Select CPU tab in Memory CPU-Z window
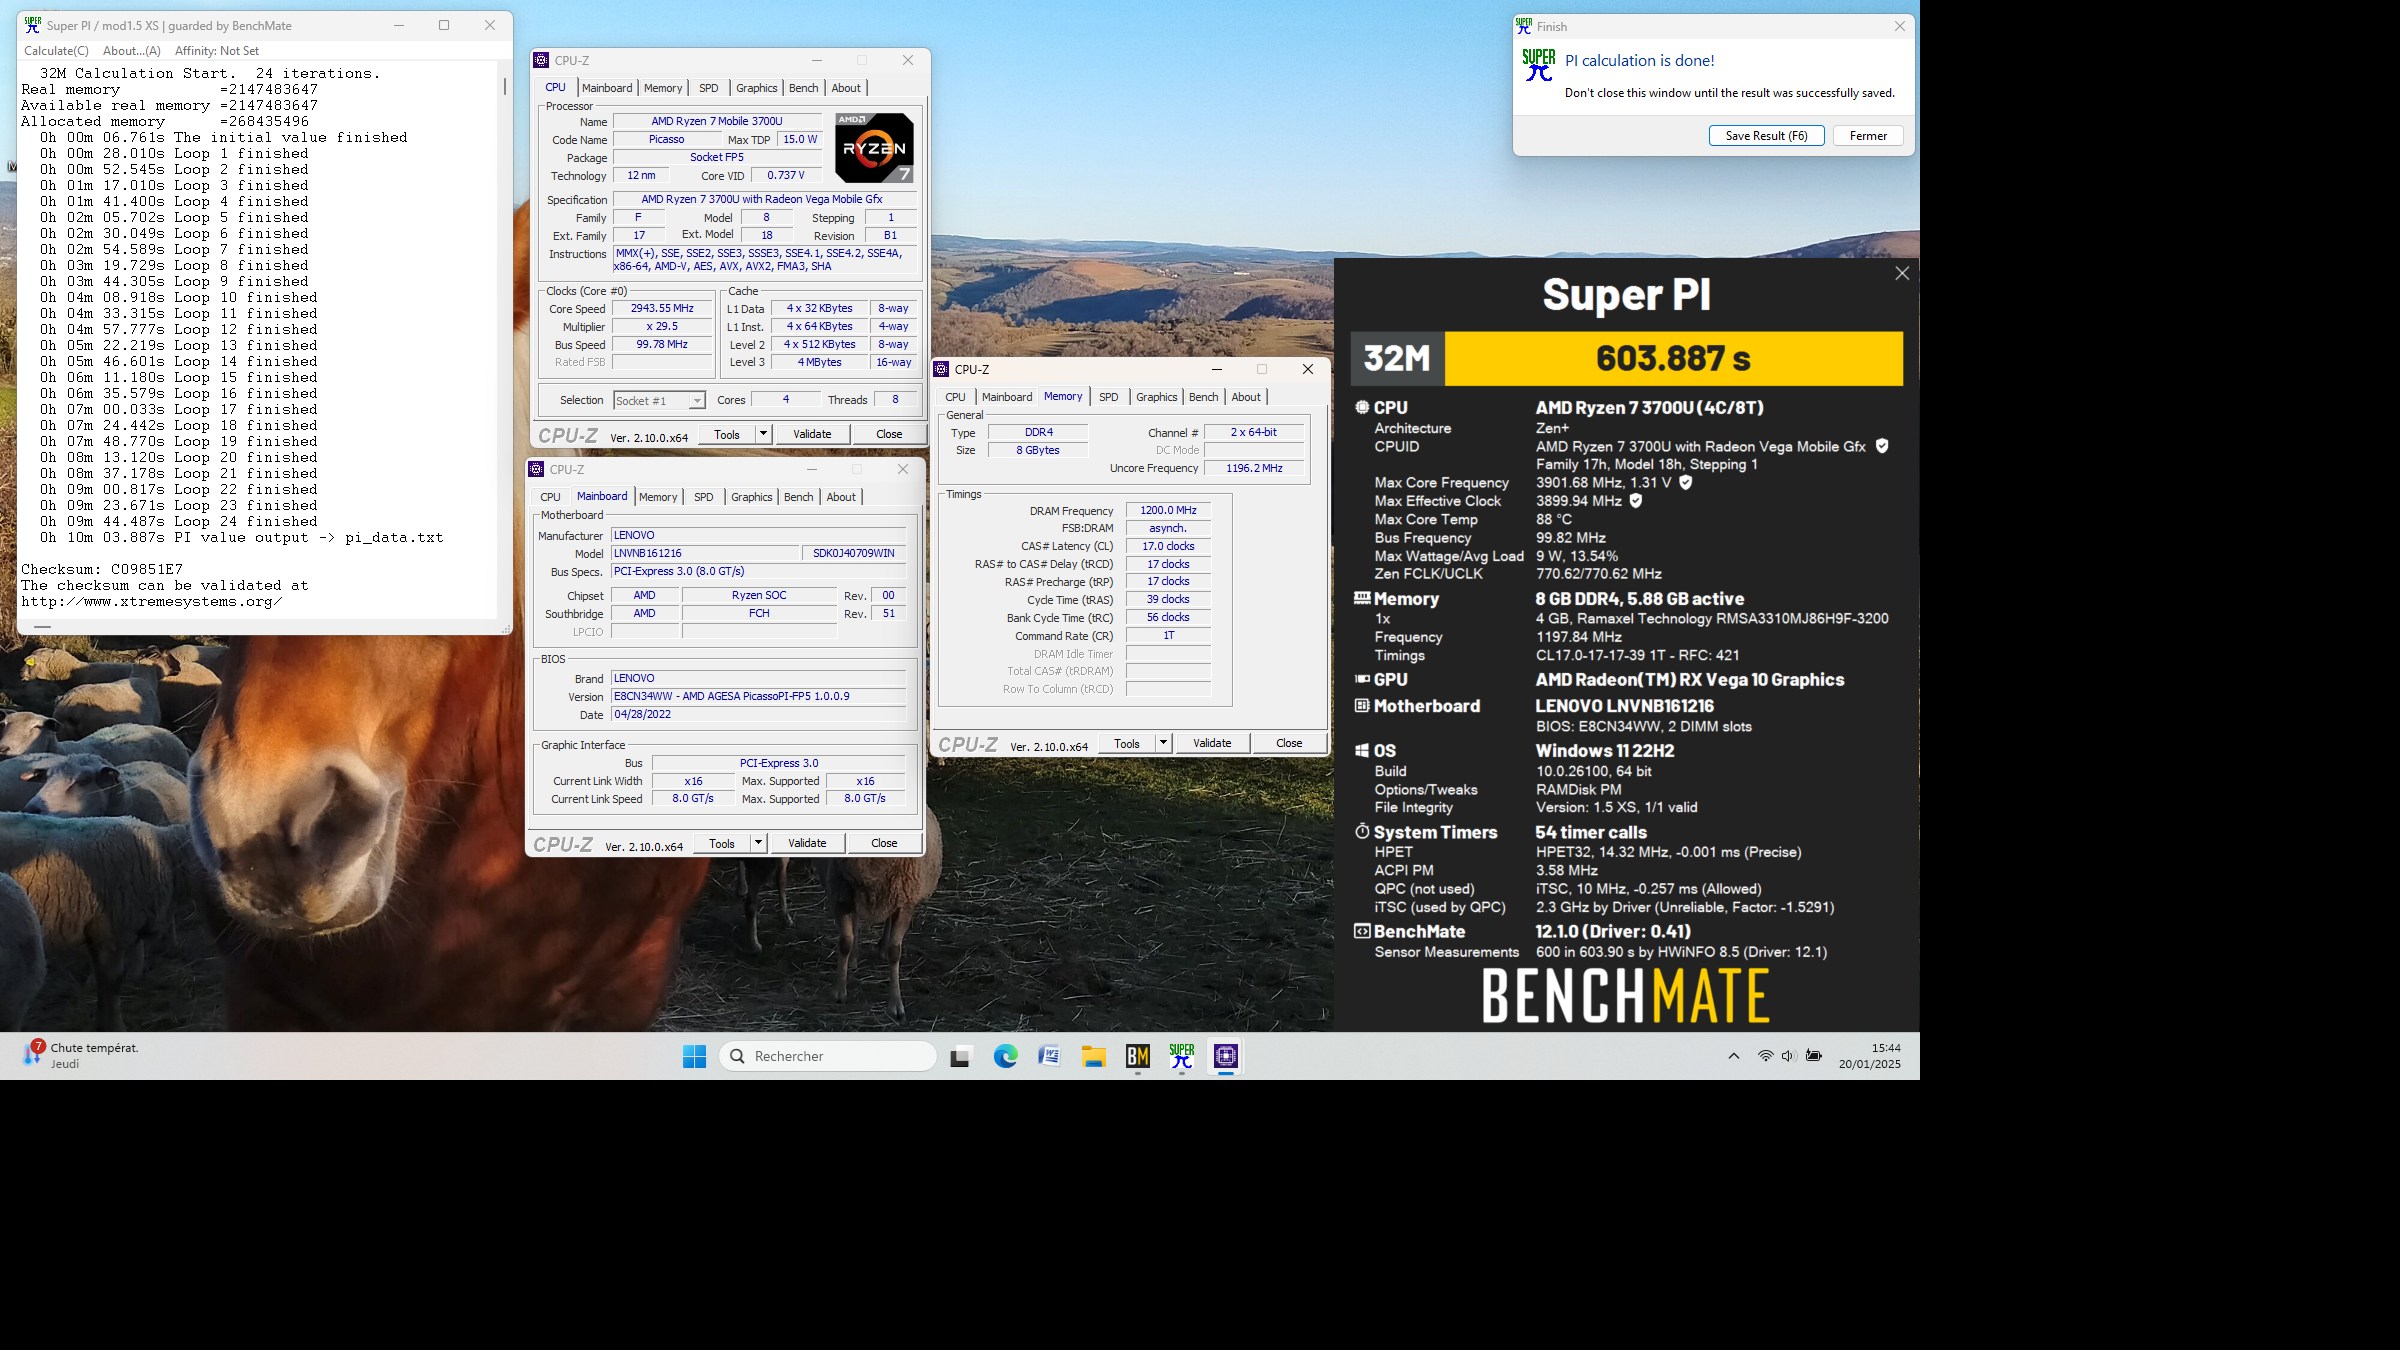Image resolution: width=2400 pixels, height=1350 pixels. pos(955,397)
